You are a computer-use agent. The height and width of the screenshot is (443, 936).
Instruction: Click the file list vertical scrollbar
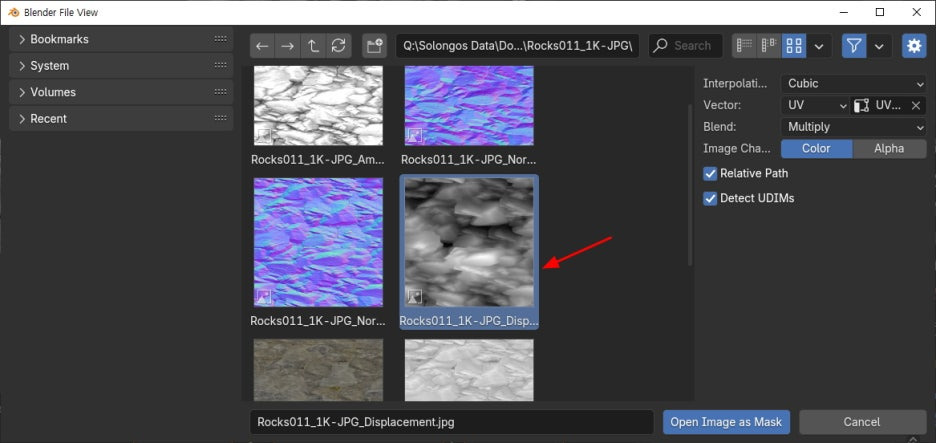691,185
